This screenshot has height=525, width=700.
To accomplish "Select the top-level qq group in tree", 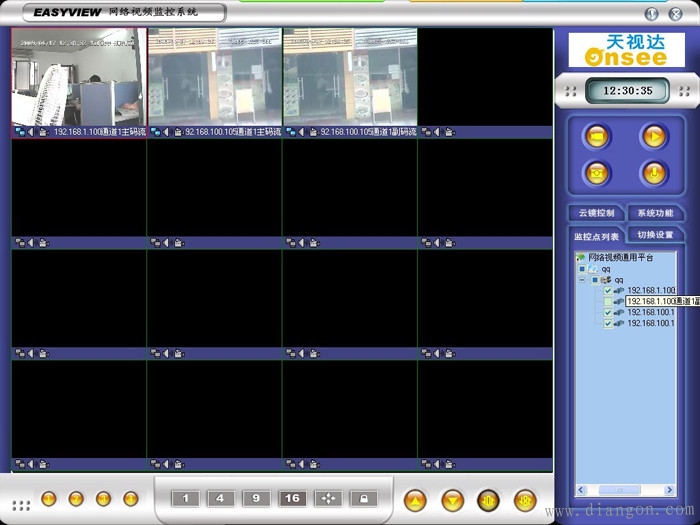I will point(605,269).
